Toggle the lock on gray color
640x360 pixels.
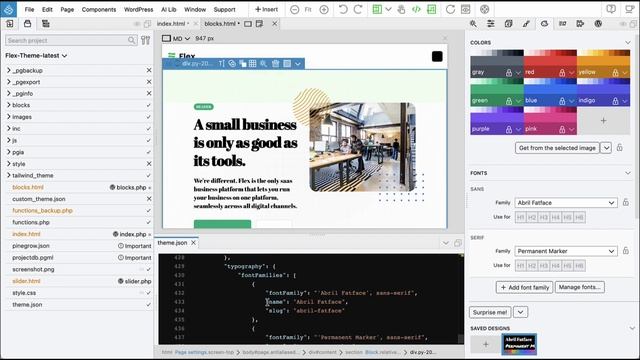(x=509, y=73)
